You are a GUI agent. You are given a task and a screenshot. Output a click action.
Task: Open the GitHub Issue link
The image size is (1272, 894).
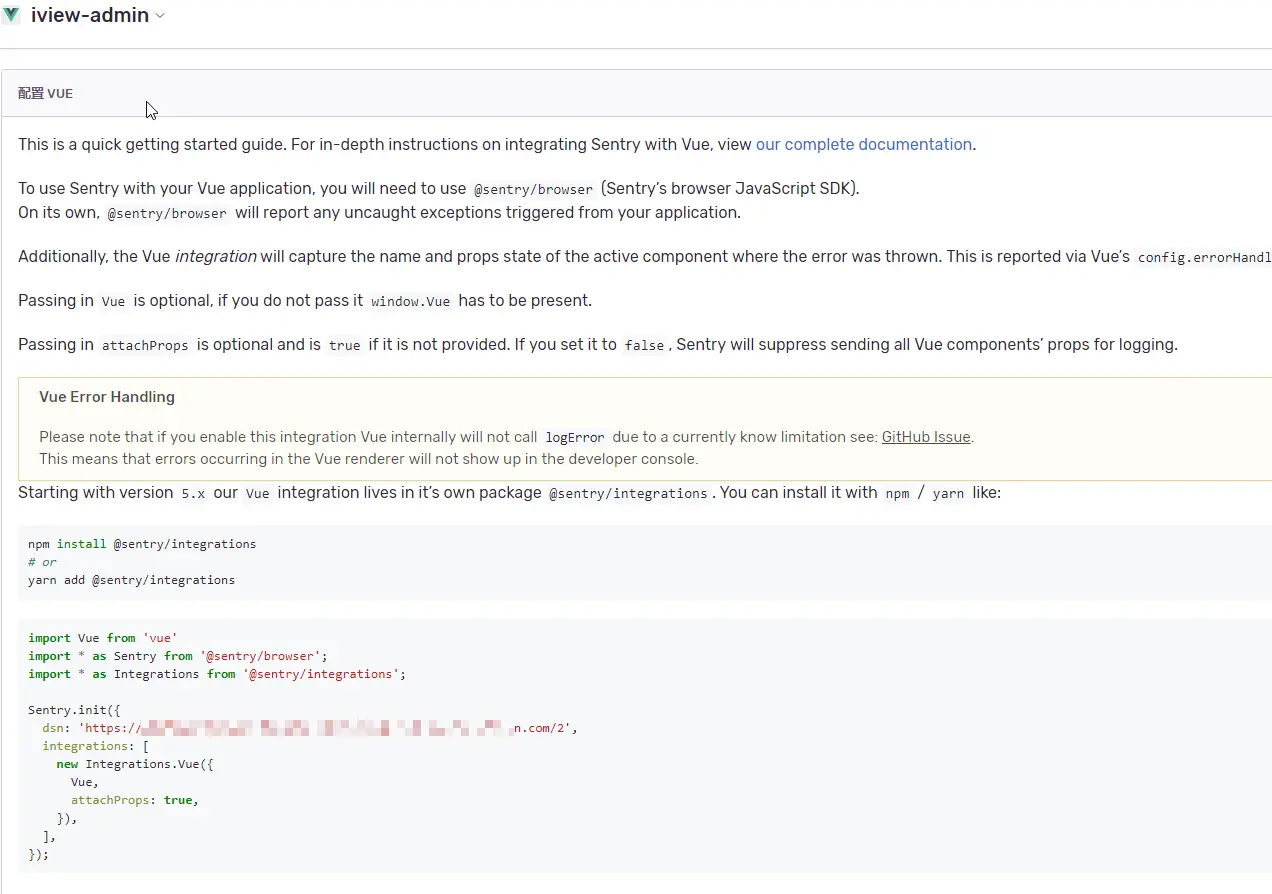coord(926,437)
